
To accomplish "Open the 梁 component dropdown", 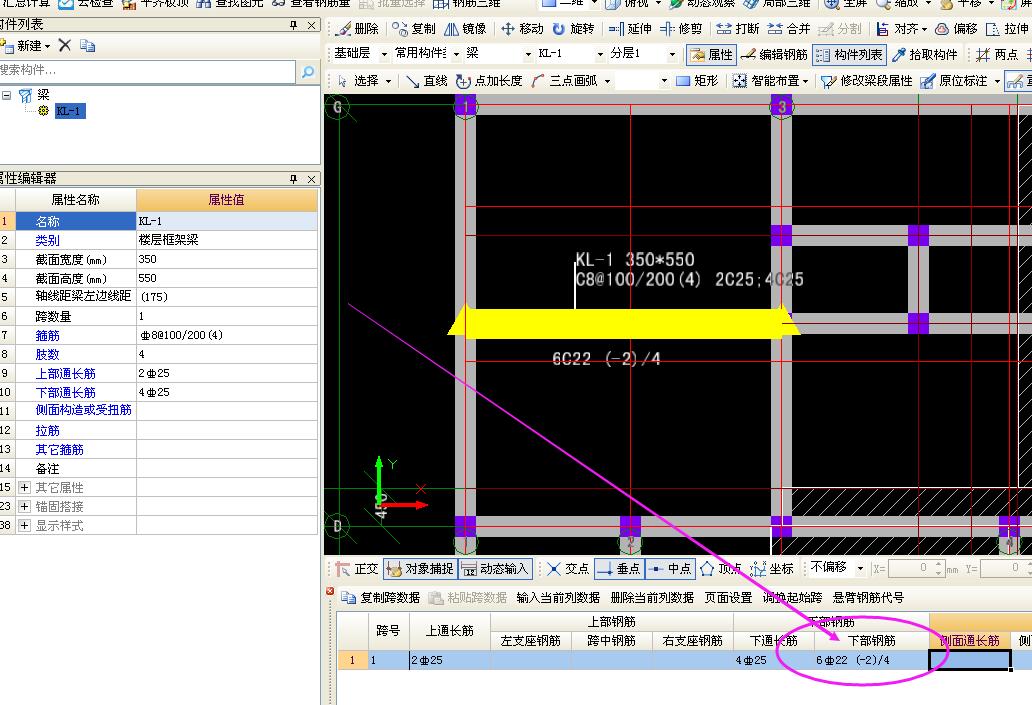I will click(x=528, y=55).
